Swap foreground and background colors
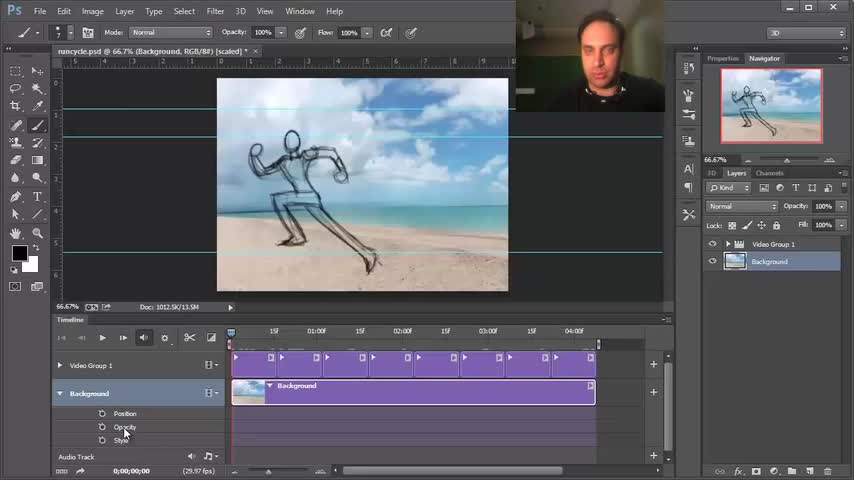854x480 pixels. (36, 248)
